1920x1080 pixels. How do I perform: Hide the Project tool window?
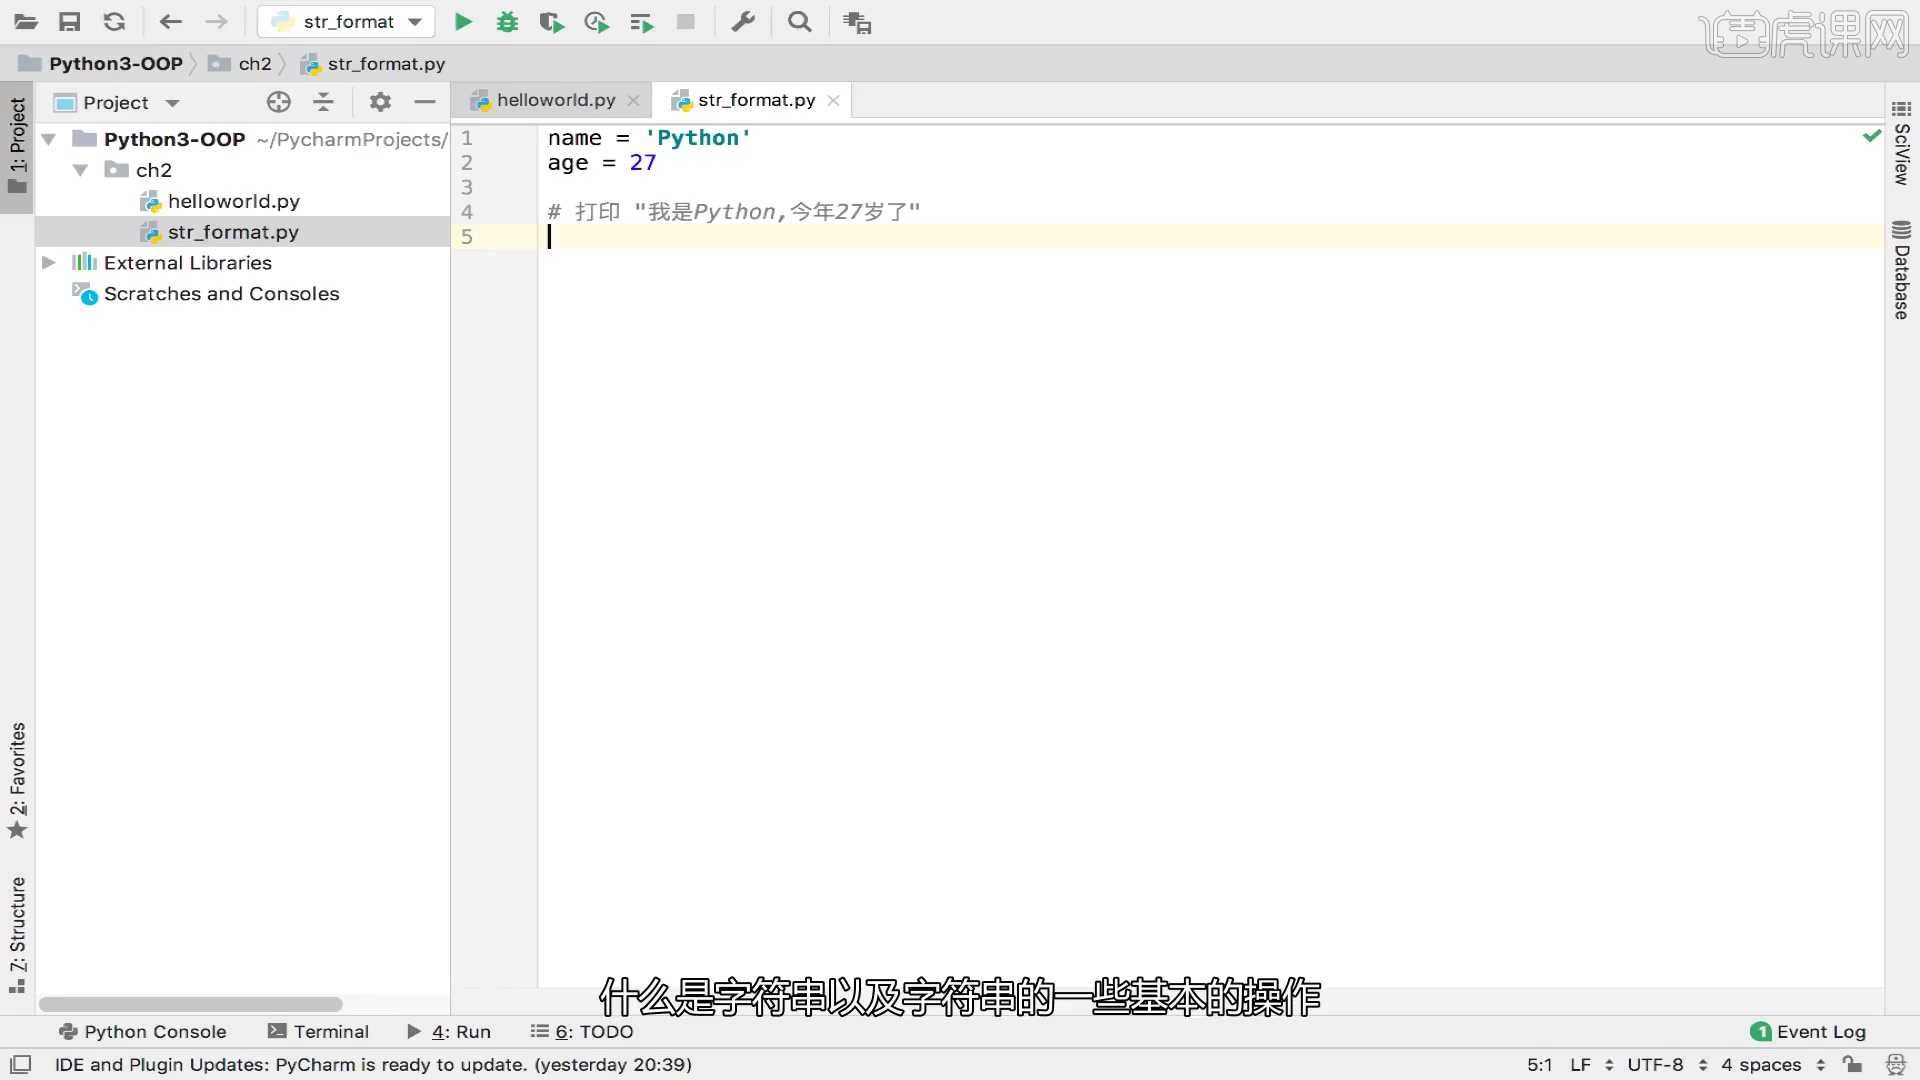click(x=425, y=101)
